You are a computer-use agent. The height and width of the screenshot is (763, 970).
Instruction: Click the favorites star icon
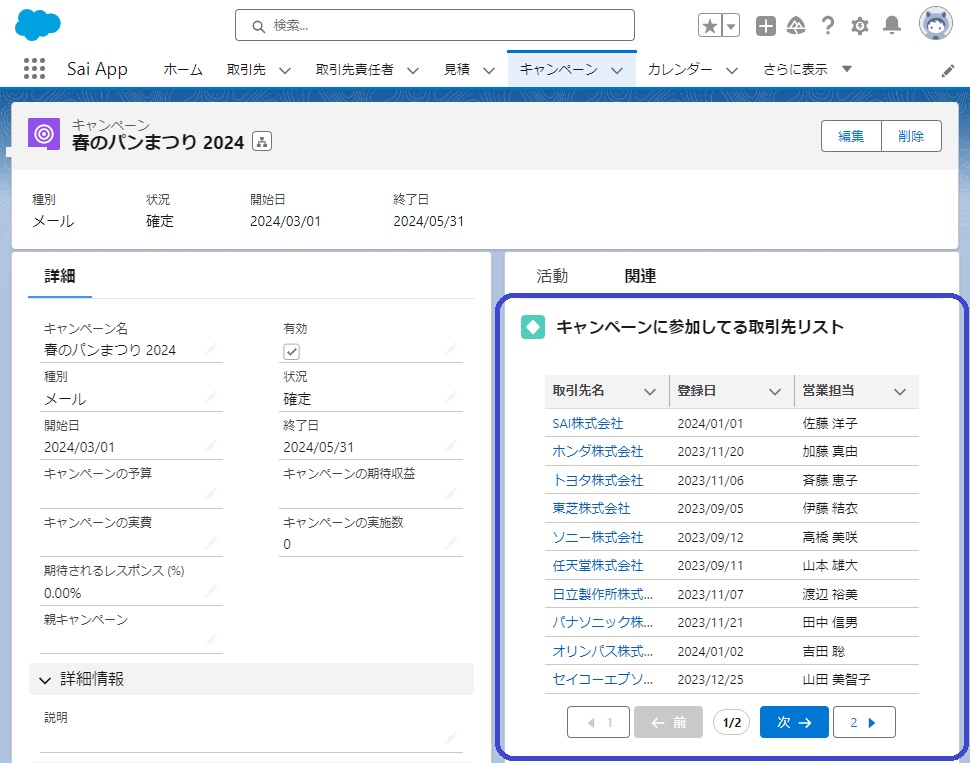point(710,26)
